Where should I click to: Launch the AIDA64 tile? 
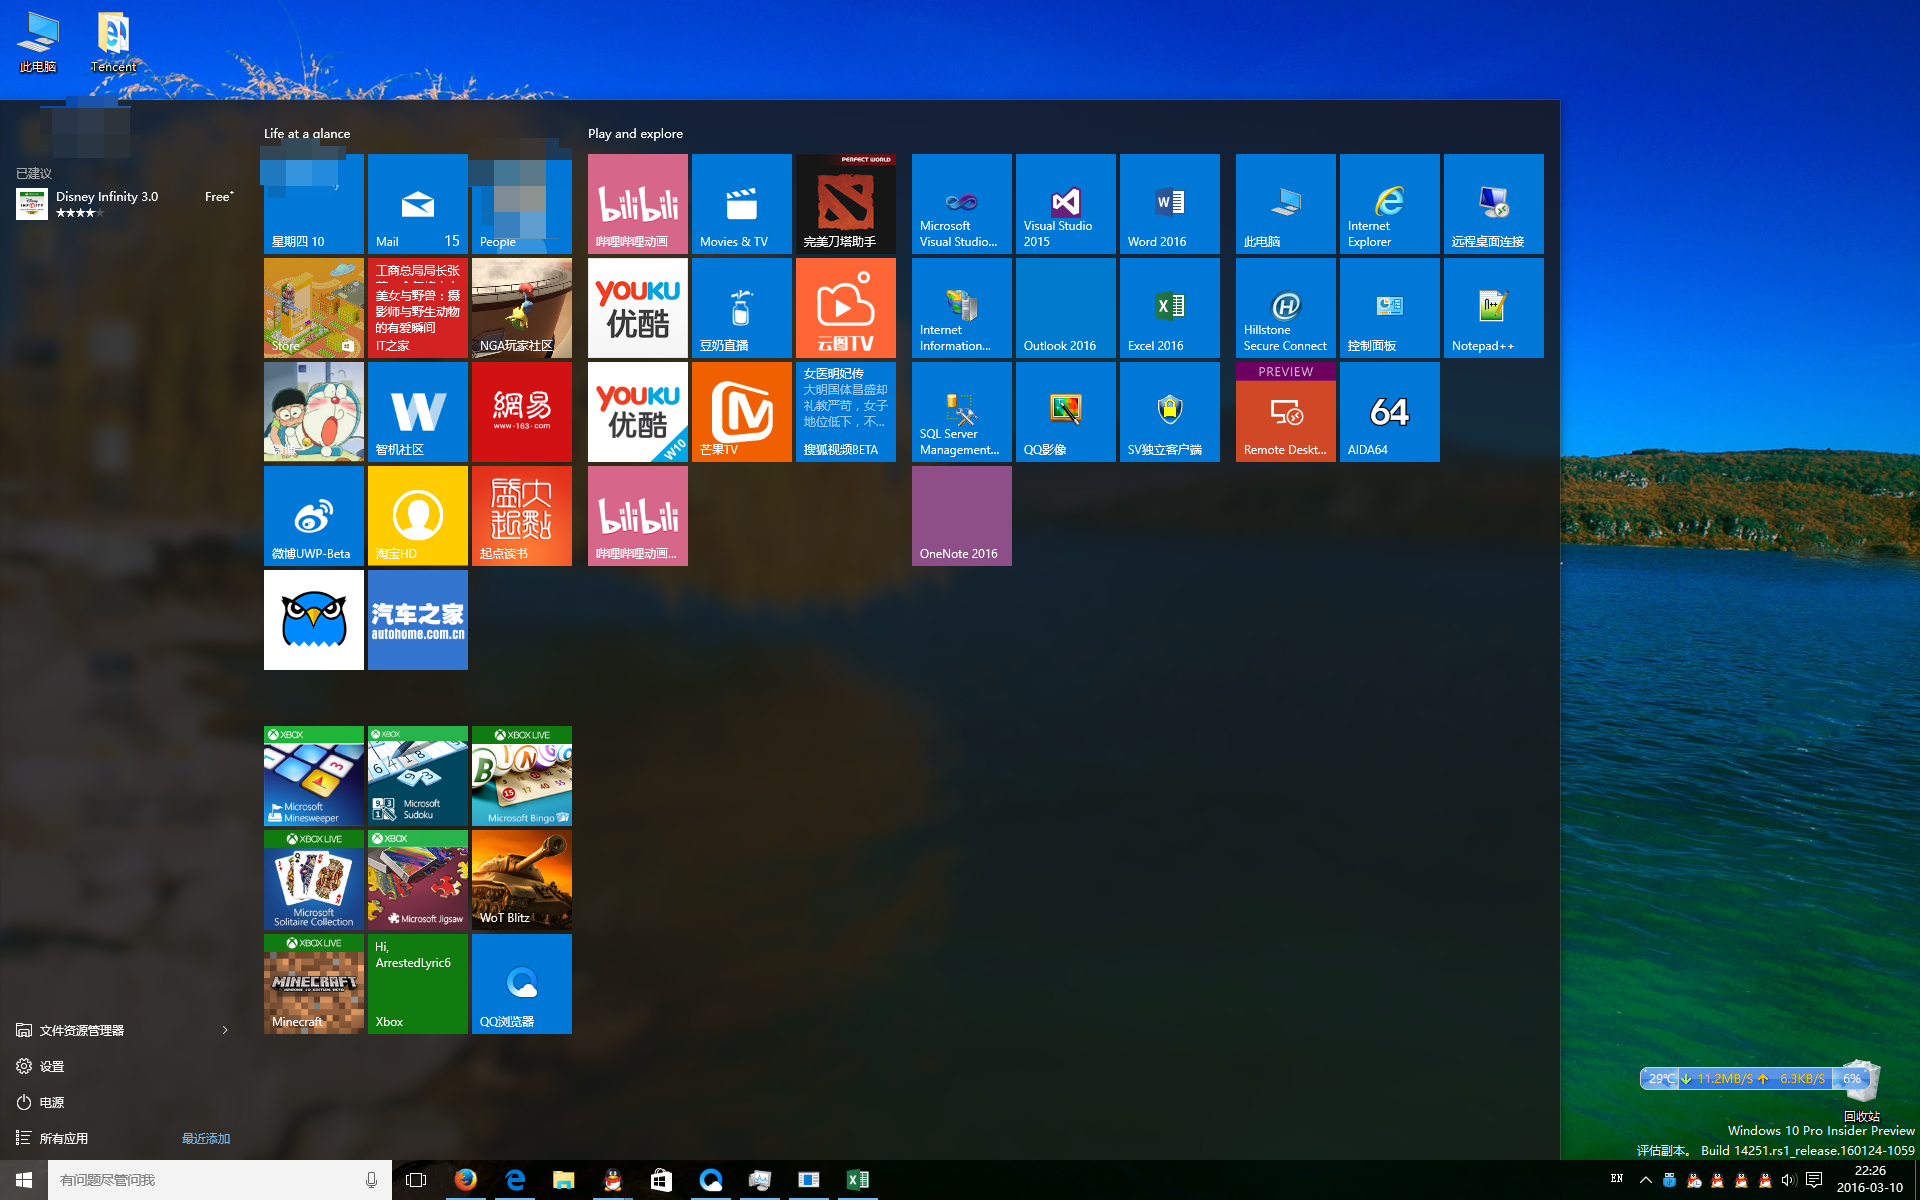pyautogui.click(x=1390, y=412)
